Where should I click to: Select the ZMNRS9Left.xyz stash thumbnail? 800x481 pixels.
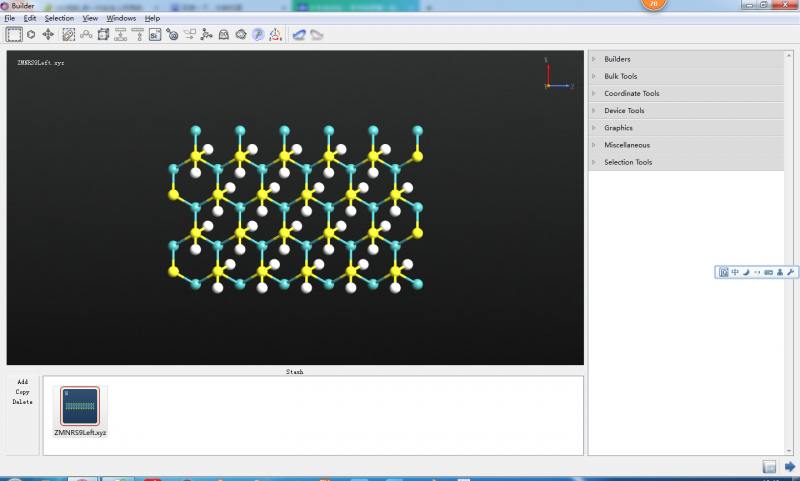pyautogui.click(x=79, y=407)
